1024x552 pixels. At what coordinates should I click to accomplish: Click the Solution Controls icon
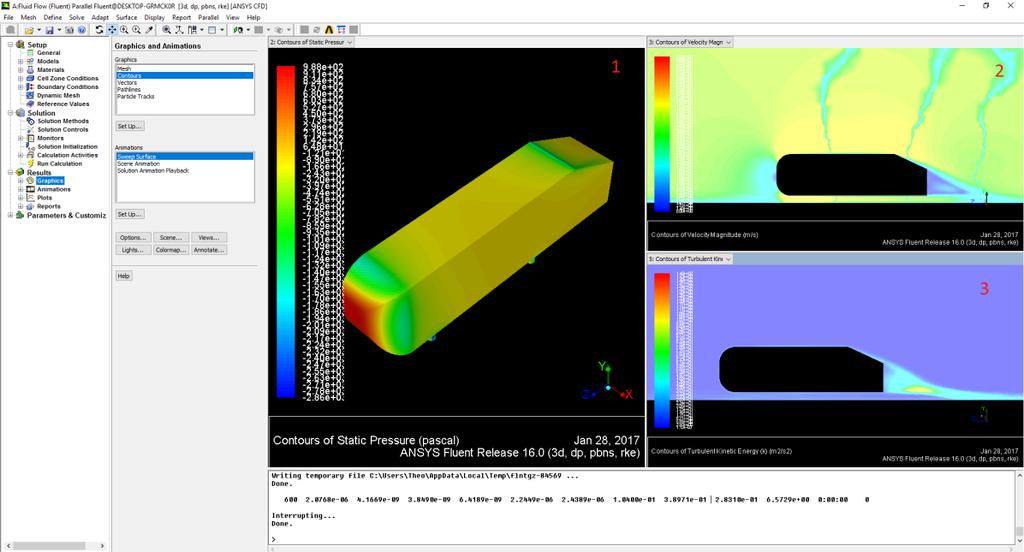click(x=30, y=129)
